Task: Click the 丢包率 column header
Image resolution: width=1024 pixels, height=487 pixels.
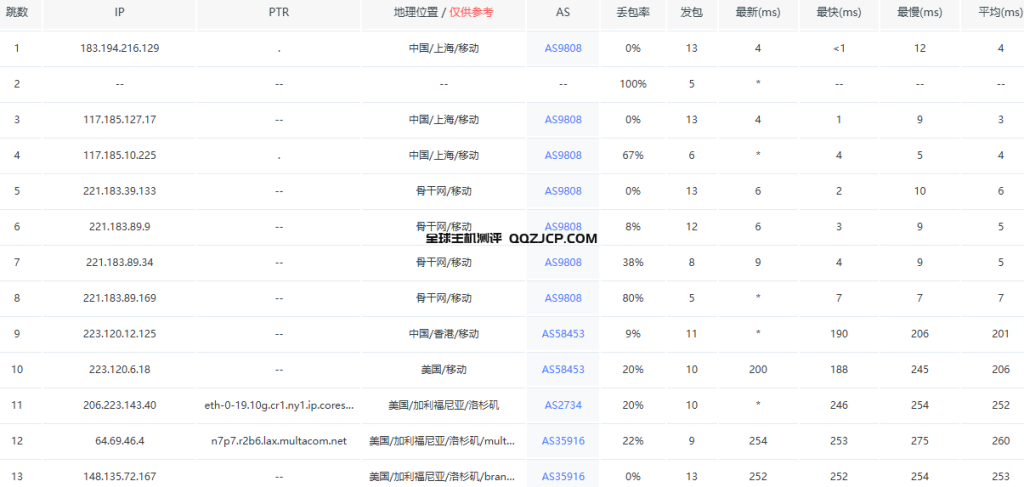Action: tap(632, 12)
